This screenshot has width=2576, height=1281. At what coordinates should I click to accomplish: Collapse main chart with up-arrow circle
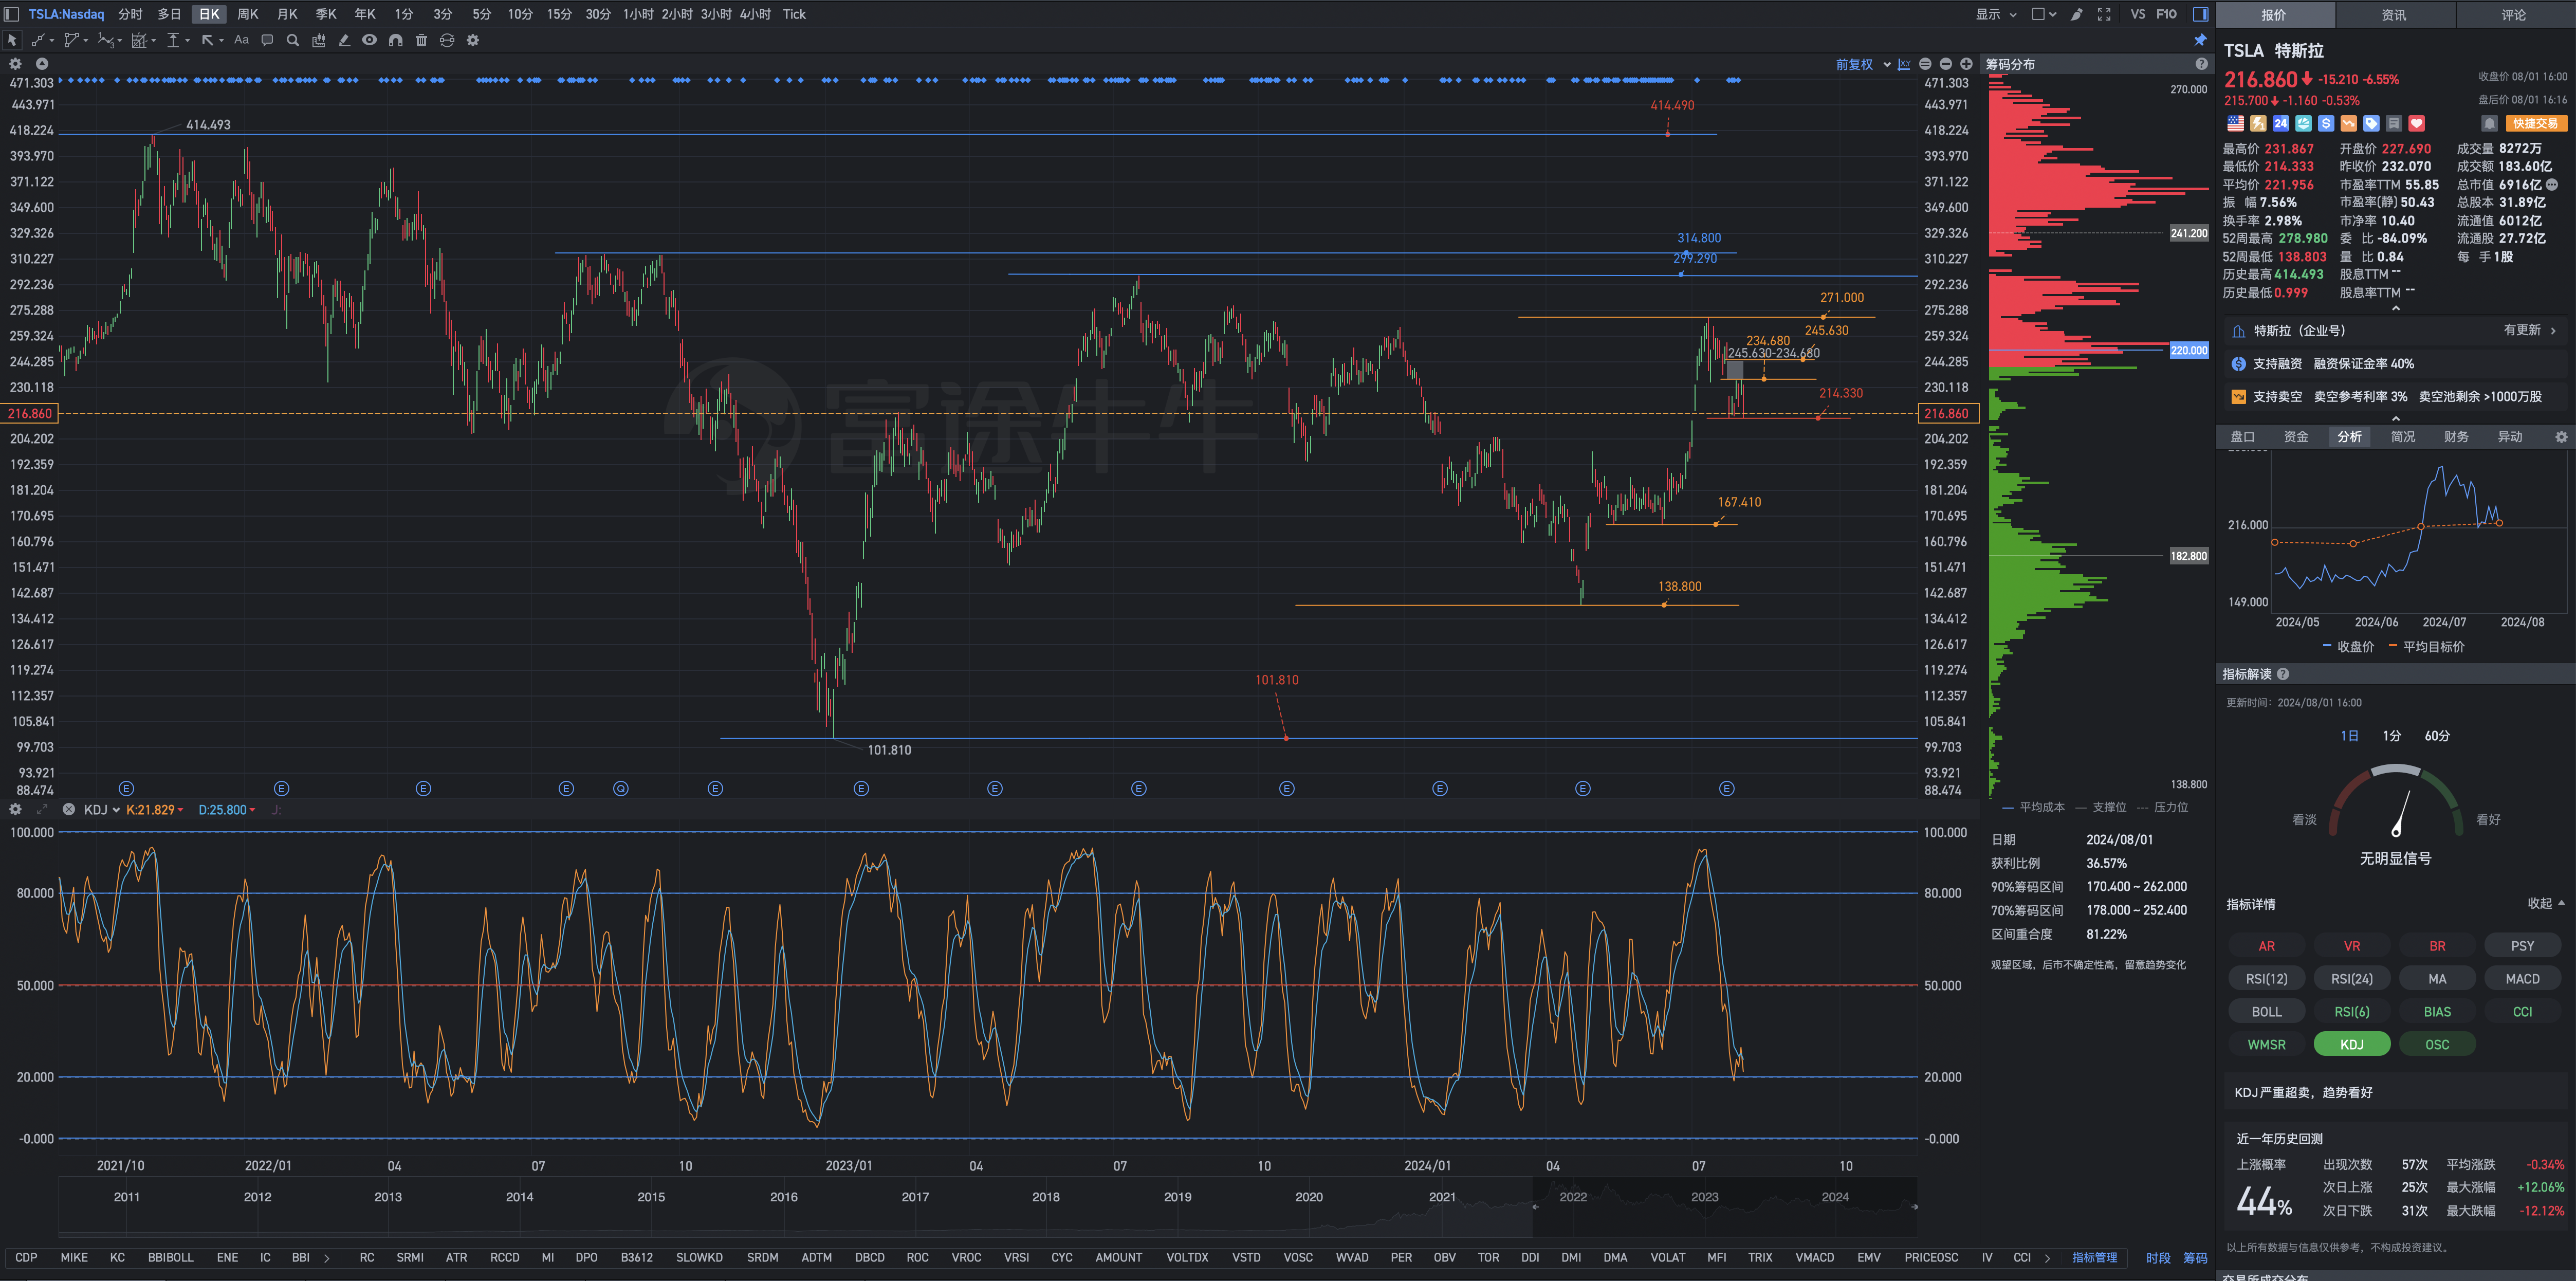(x=42, y=64)
